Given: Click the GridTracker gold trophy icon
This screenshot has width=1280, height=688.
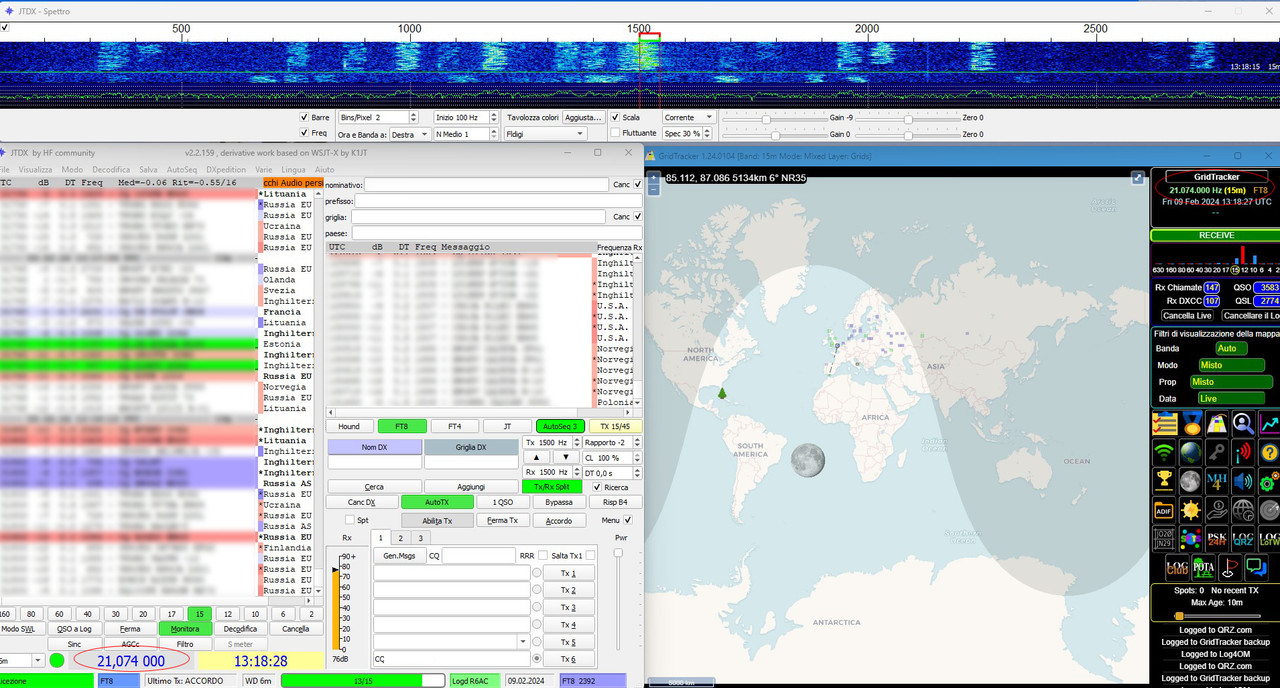Looking at the screenshot, I should (1164, 482).
